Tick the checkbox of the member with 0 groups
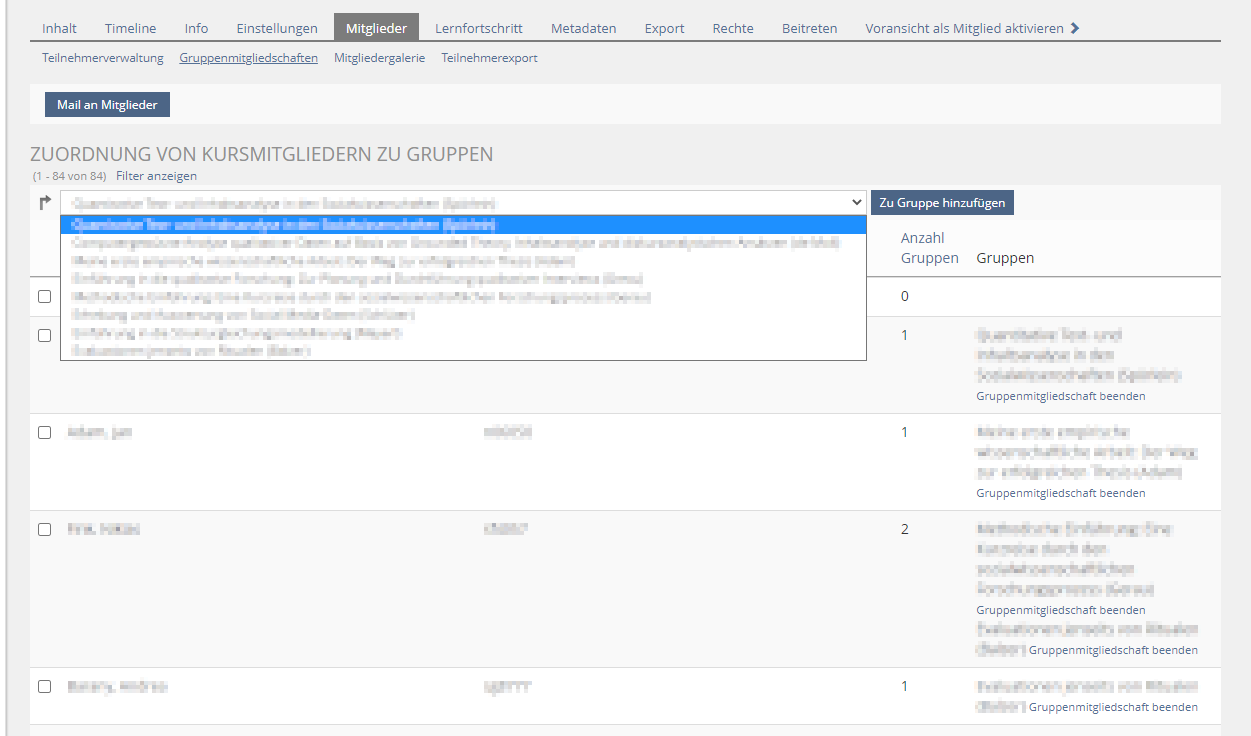The image size is (1251, 736). 44,297
